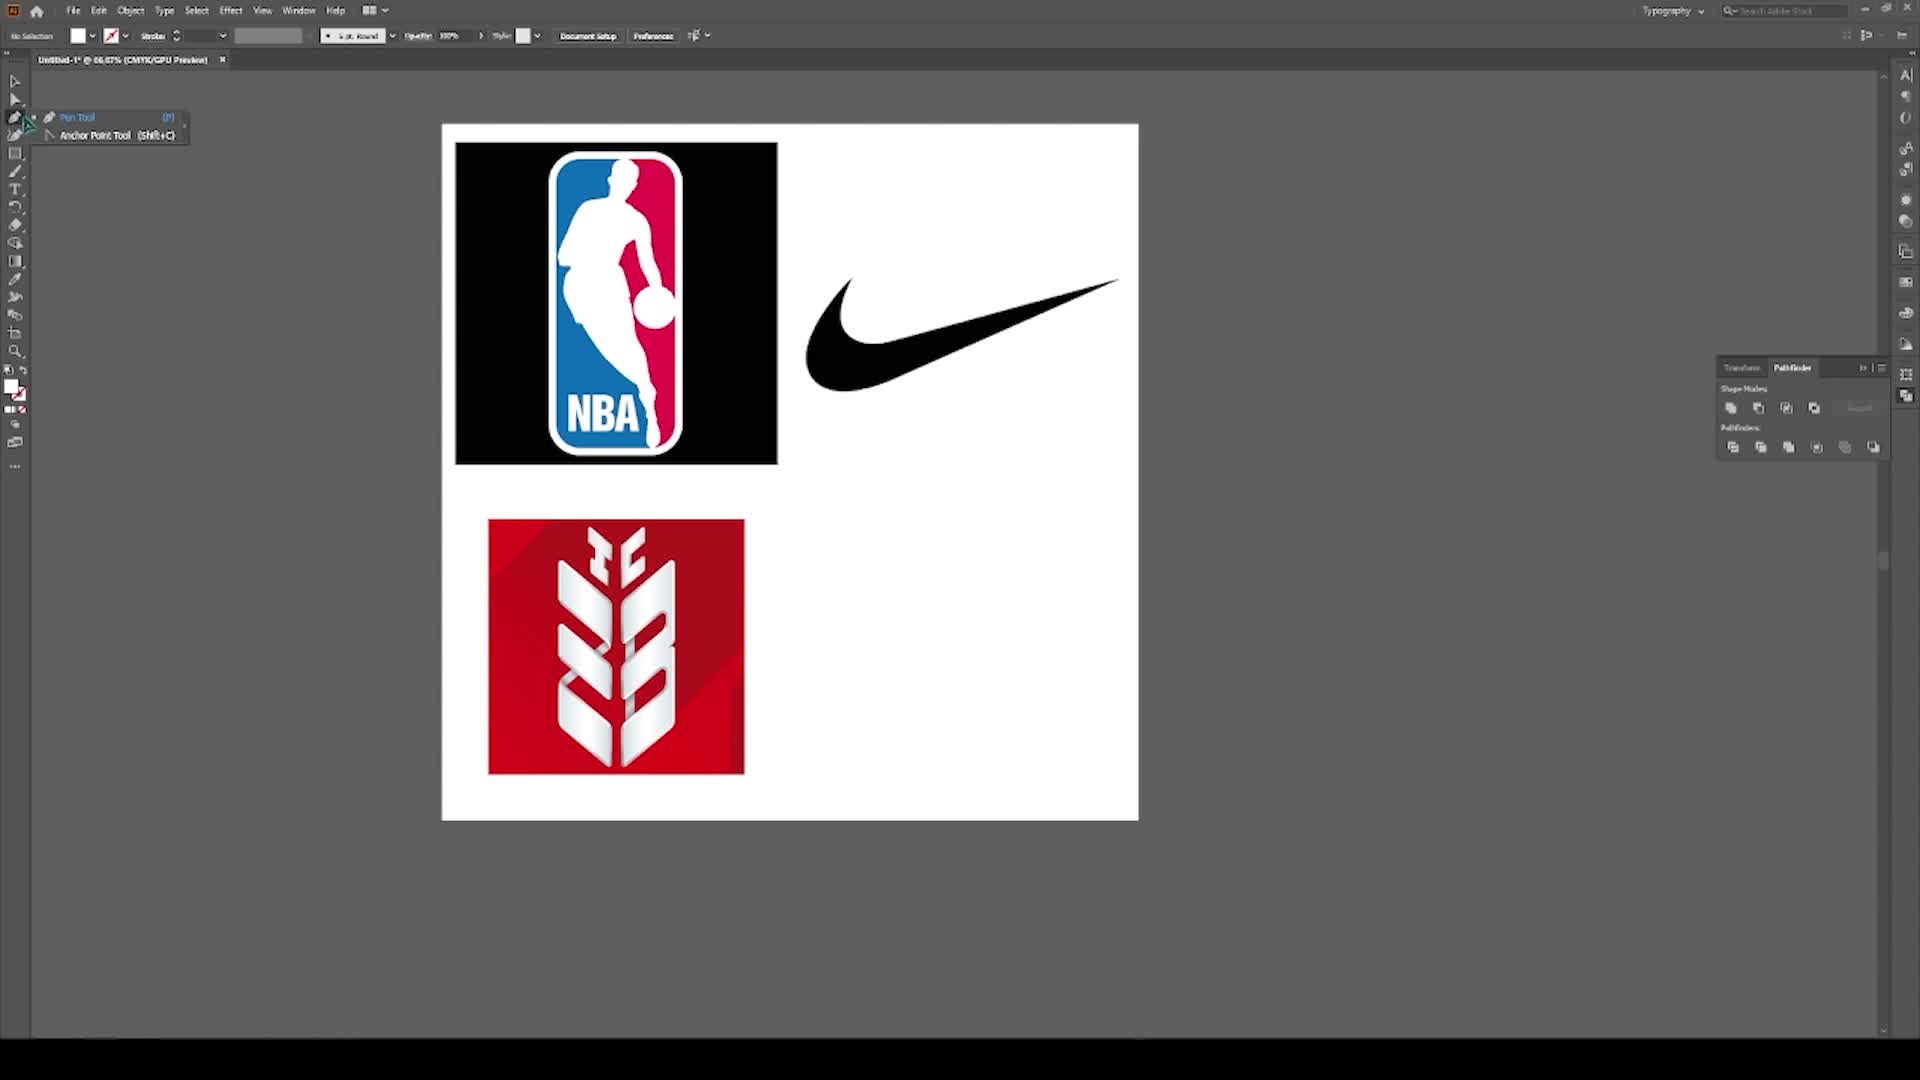Select the Selection tool arrow

(x=15, y=82)
